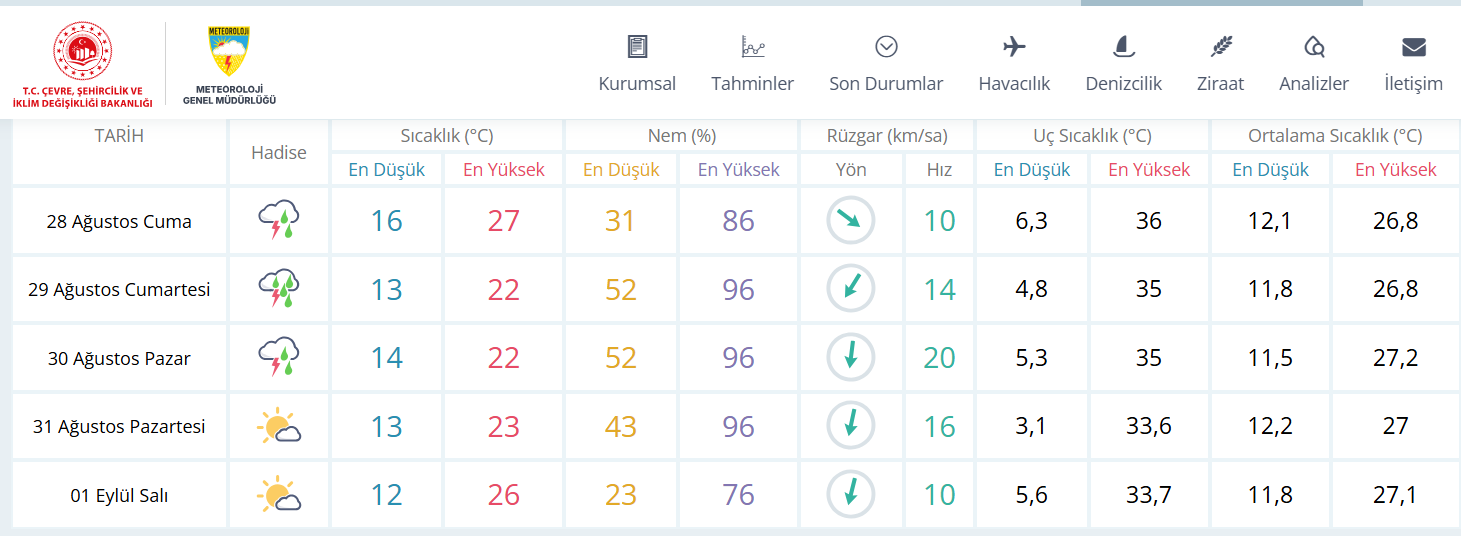Click the wind direction dial for 29 Ağustos Cumartesi
Screen dimensions: 1461x536
[851, 289]
